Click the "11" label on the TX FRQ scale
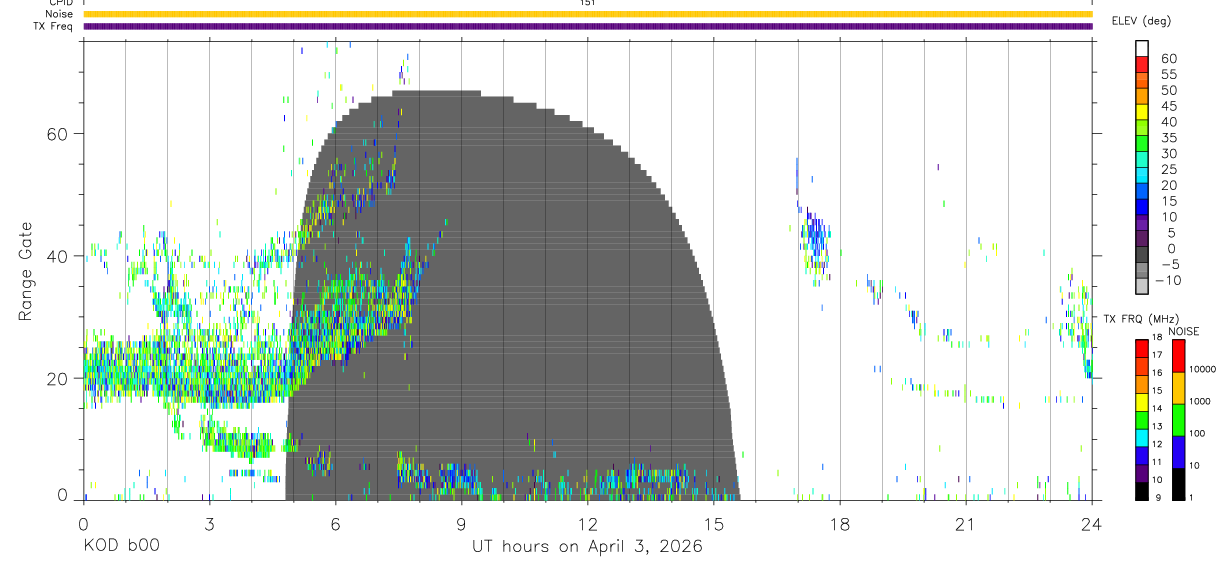Screen dimensions: 1228x567 pos(1158,462)
